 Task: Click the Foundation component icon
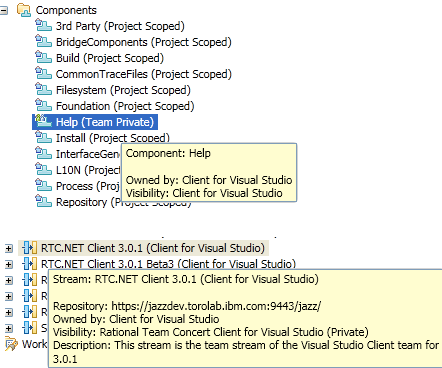click(x=43, y=105)
